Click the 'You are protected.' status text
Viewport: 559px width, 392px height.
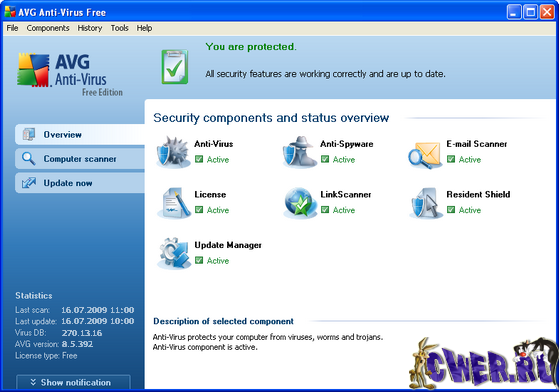[x=251, y=47]
